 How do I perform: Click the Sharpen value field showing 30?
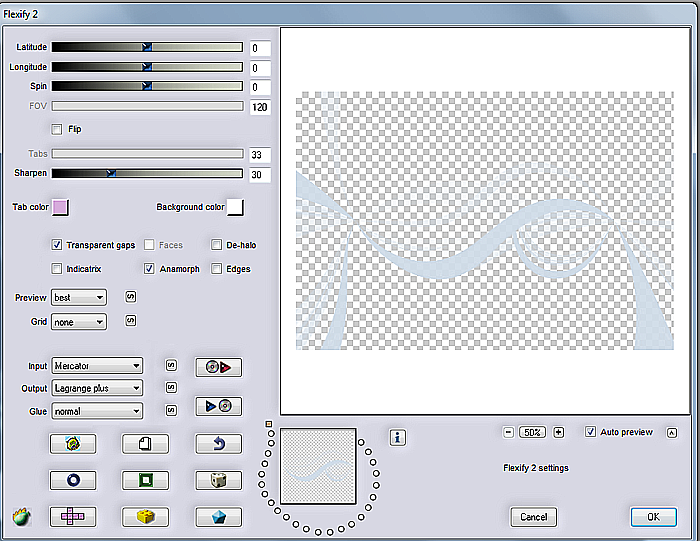click(x=260, y=175)
